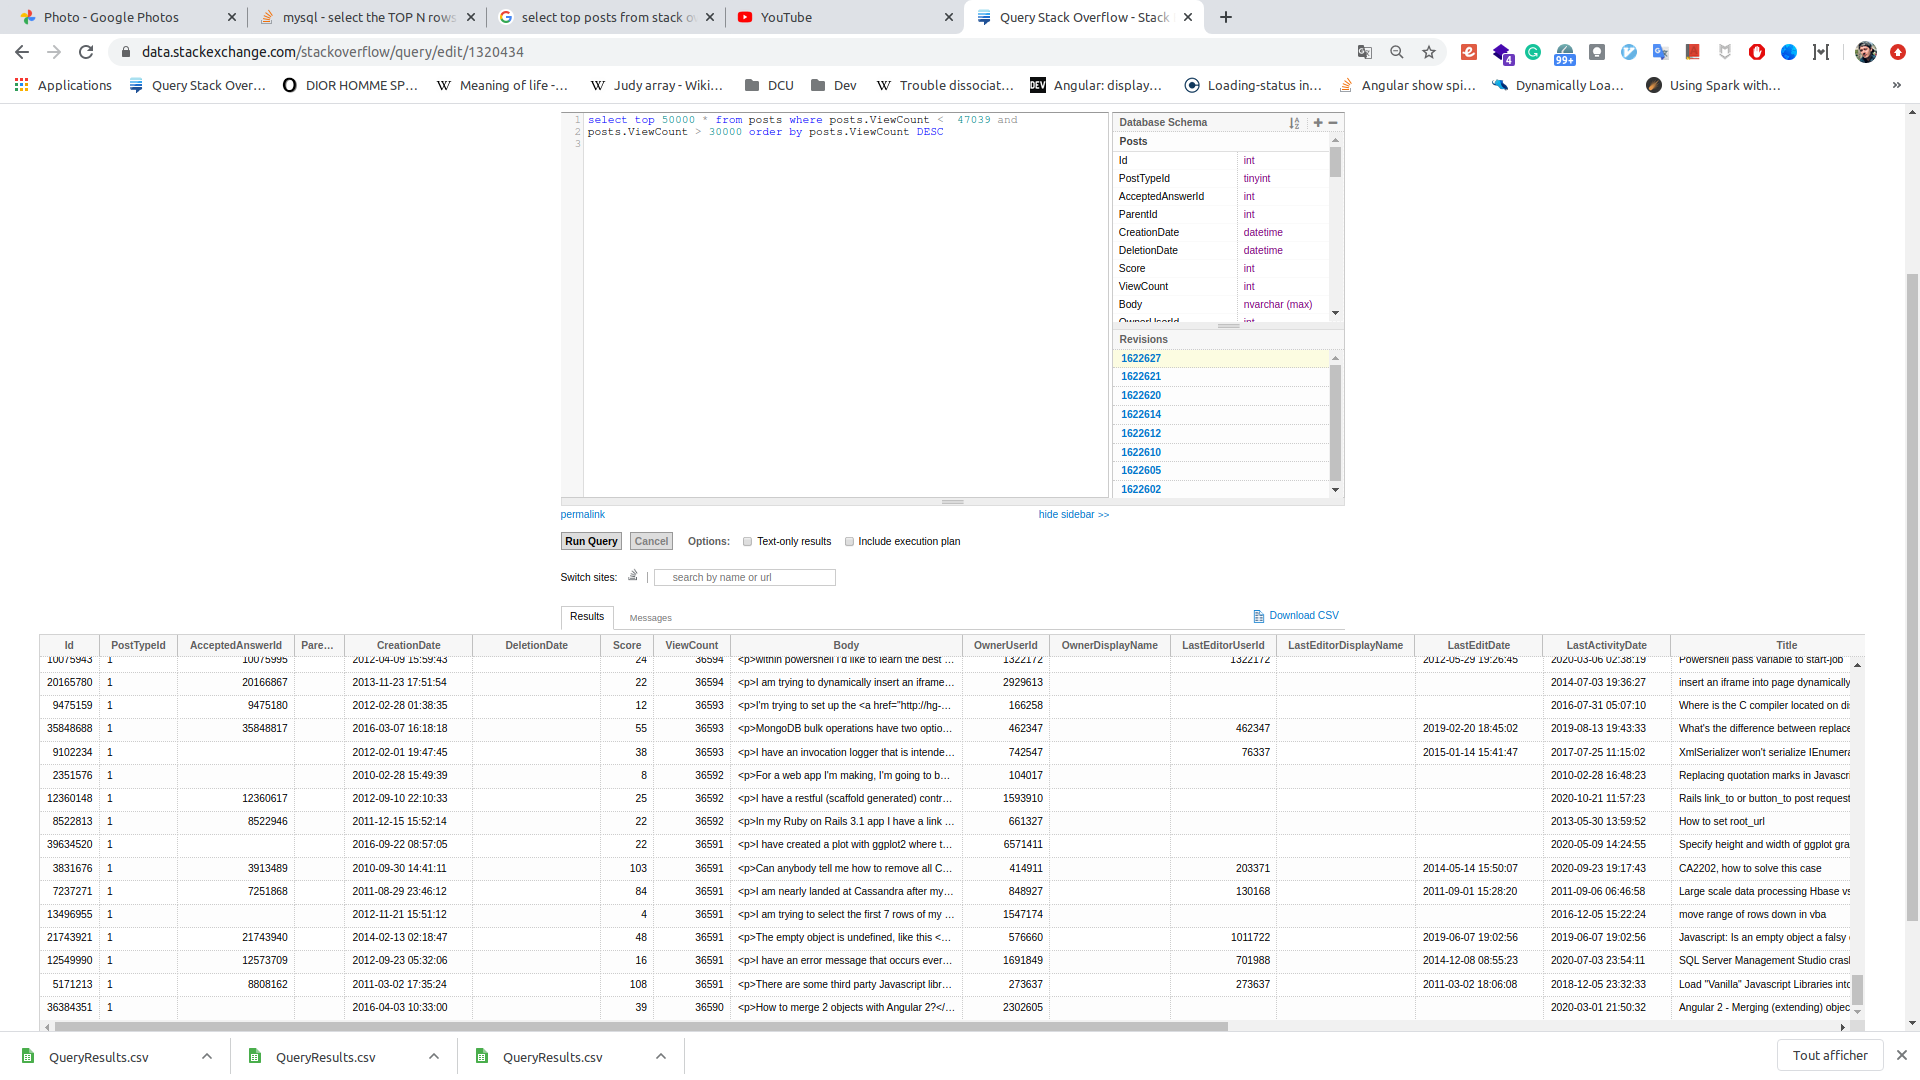The width and height of the screenshot is (1920, 1080).
Task: Enable Include execution plan option
Action: pyautogui.click(x=849, y=542)
